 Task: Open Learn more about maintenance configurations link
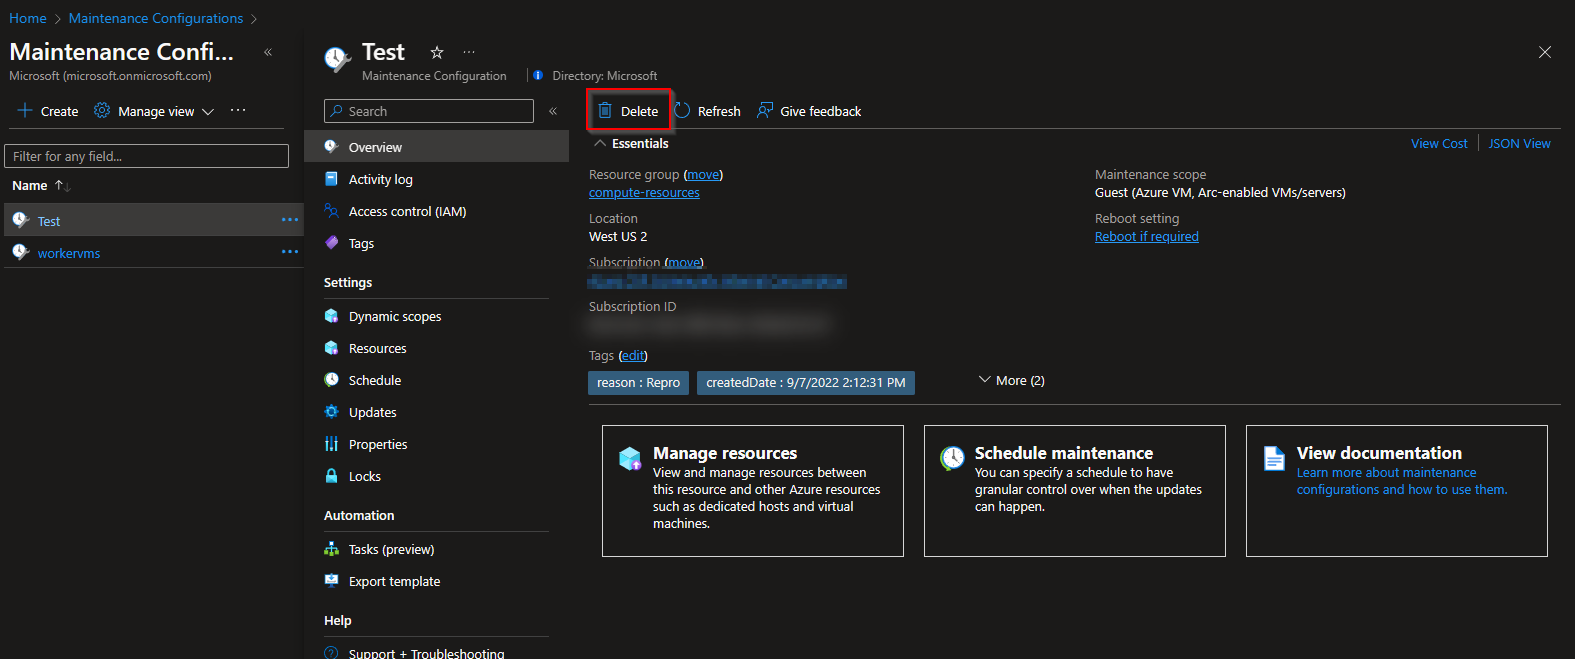(x=1401, y=481)
